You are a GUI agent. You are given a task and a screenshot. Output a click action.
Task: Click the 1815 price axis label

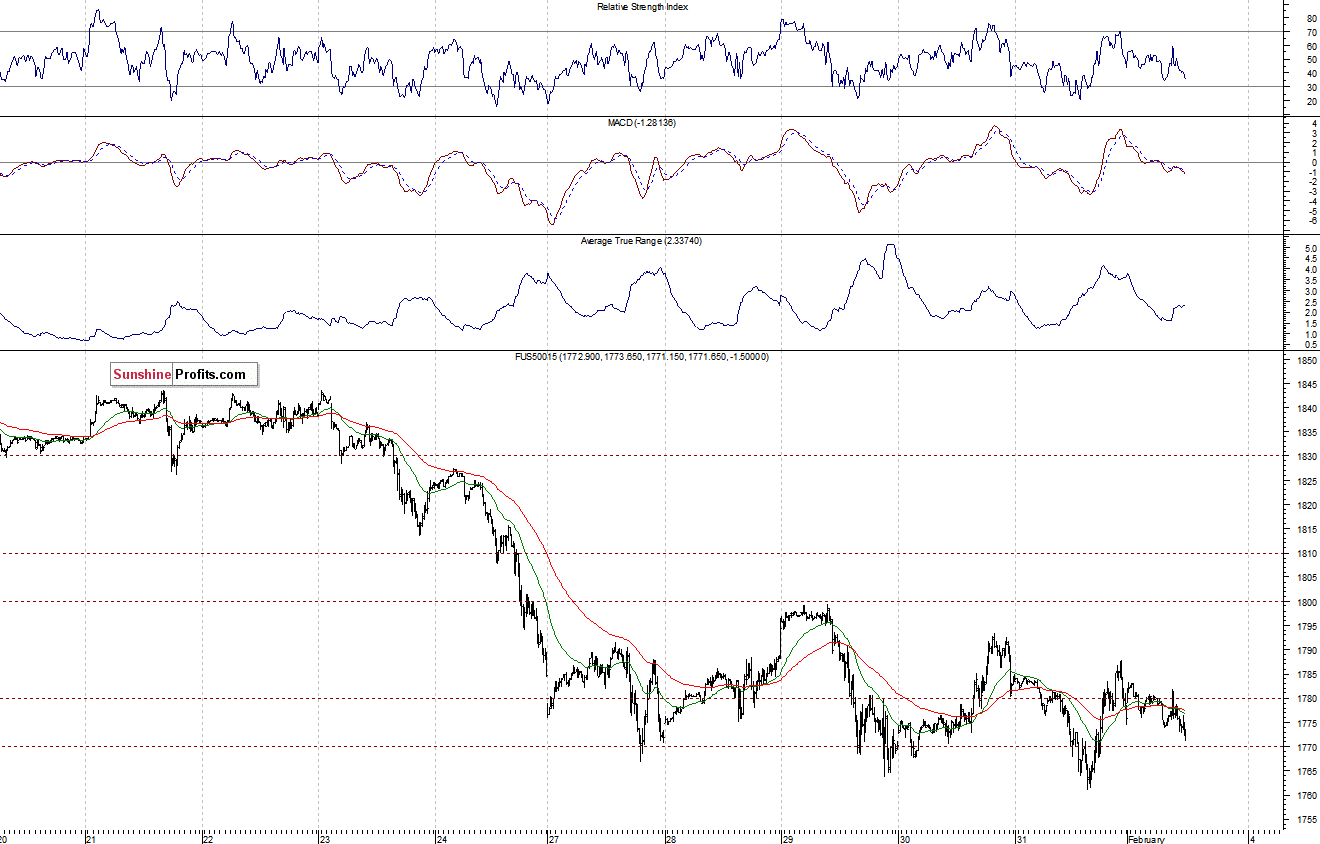[1306, 529]
